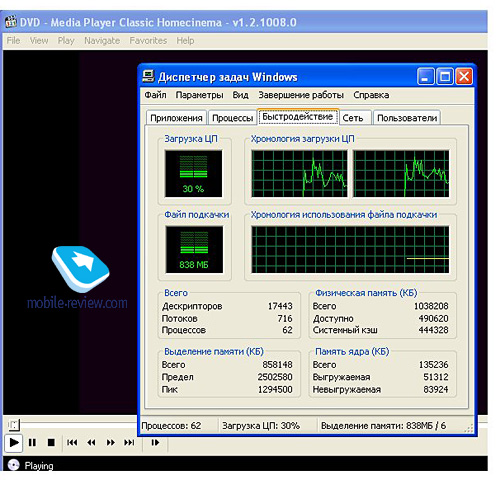Click the seek bar thumb in Media Player
Viewport: 500px width, 480px height.
14,425
